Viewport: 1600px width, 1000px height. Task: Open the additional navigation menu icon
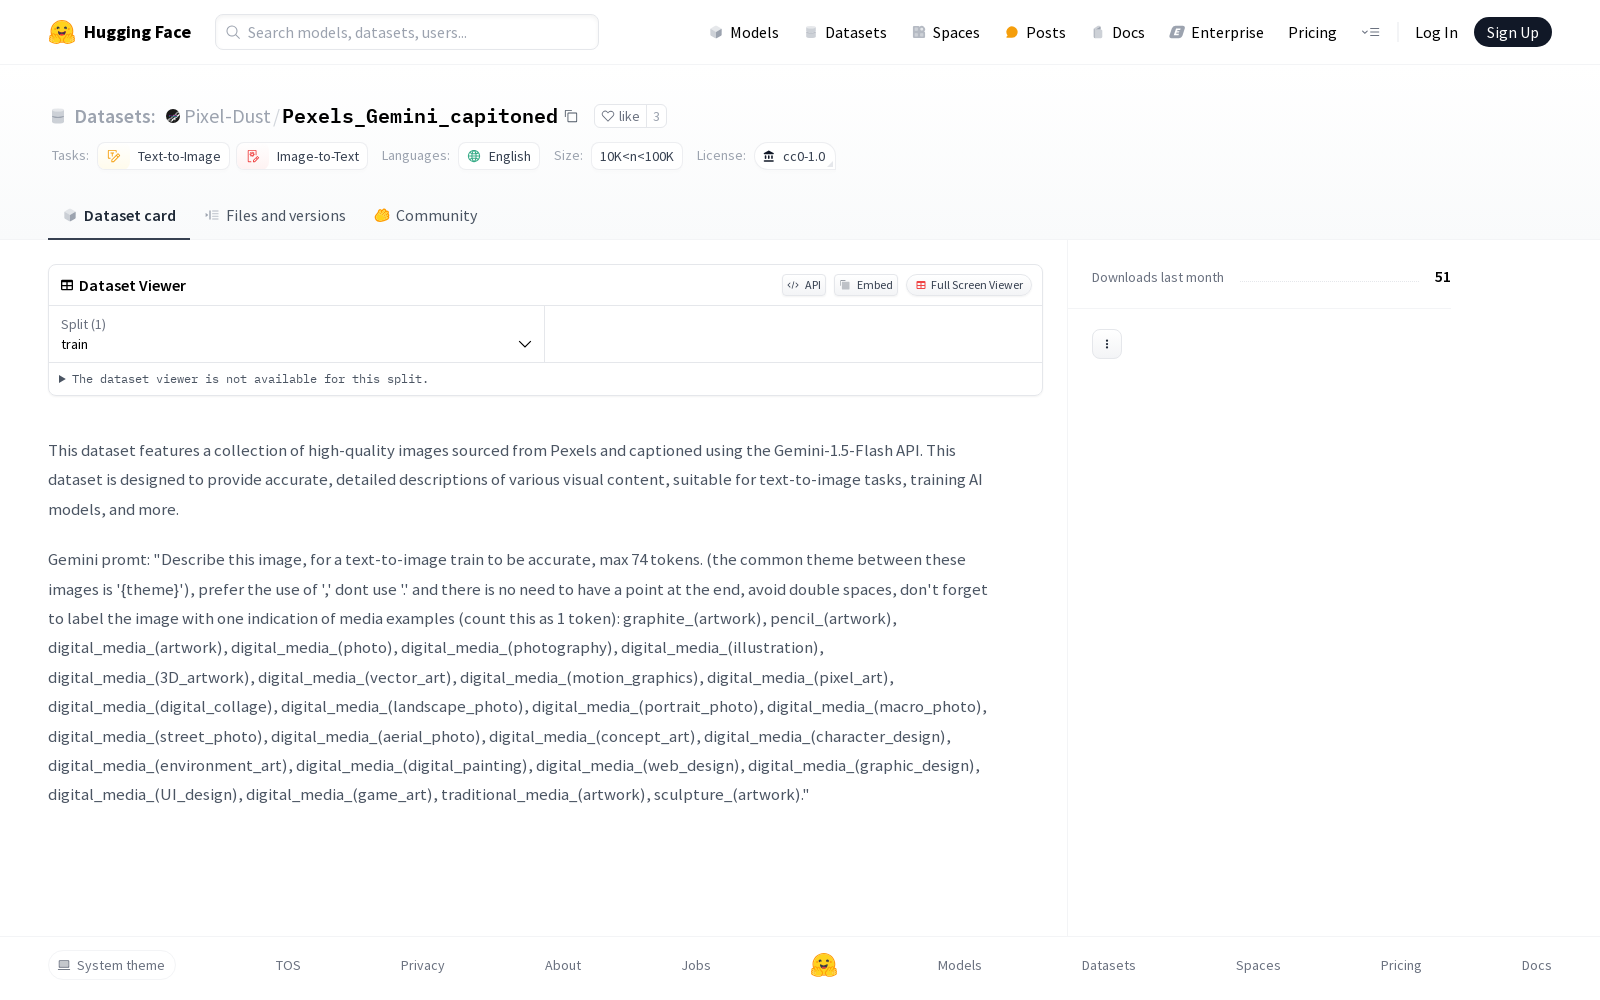[x=1370, y=32]
